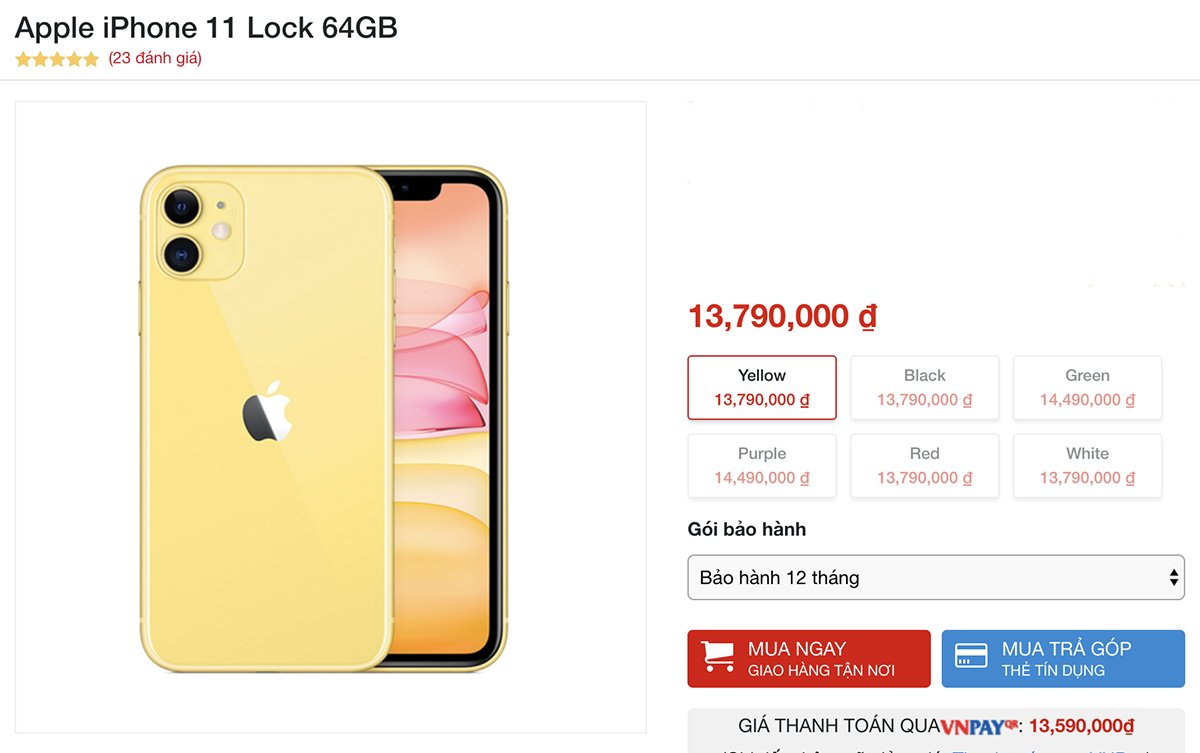Click the Apple iPhone 11 Lock 64GB title
The width and height of the screenshot is (1200, 753).
(207, 27)
